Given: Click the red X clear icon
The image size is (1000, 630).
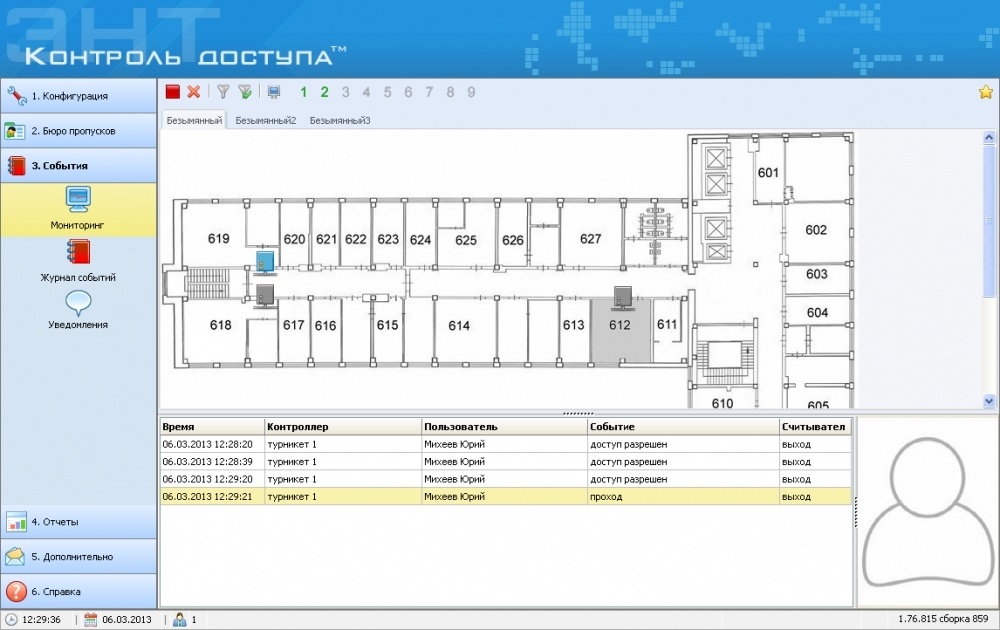Looking at the screenshot, I should click(x=194, y=92).
